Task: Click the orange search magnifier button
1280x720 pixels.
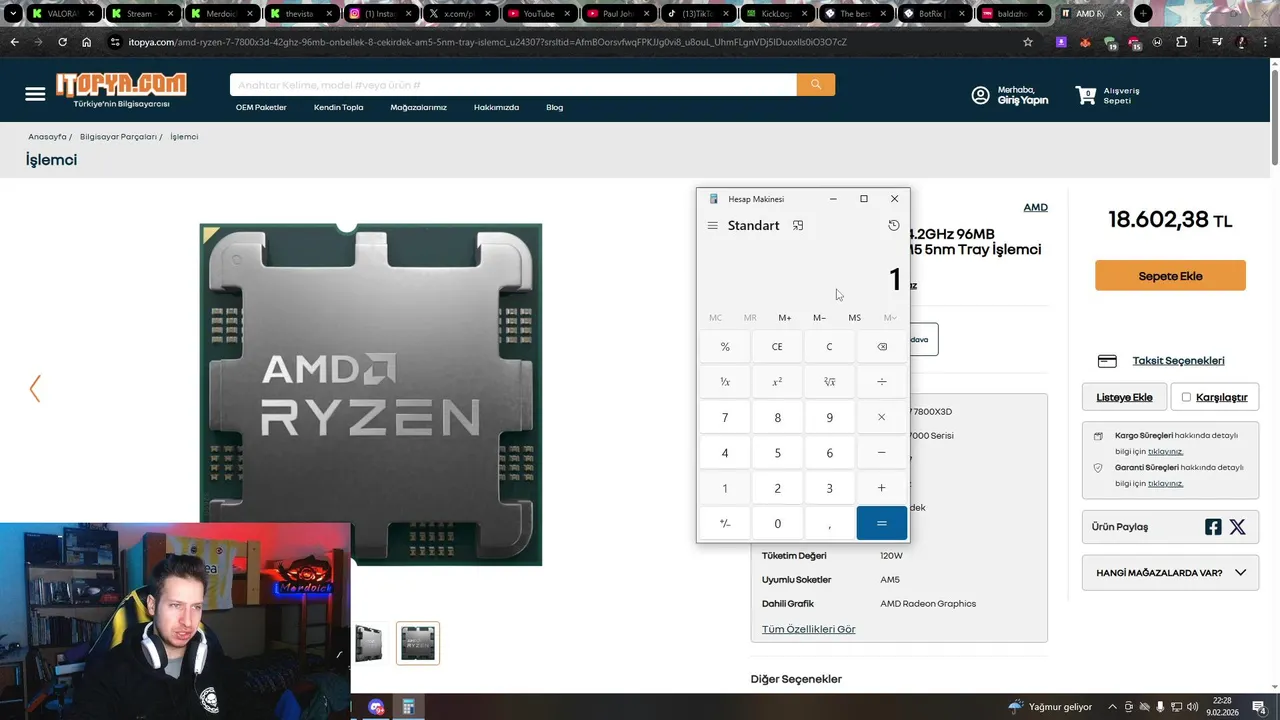Action: [x=816, y=85]
